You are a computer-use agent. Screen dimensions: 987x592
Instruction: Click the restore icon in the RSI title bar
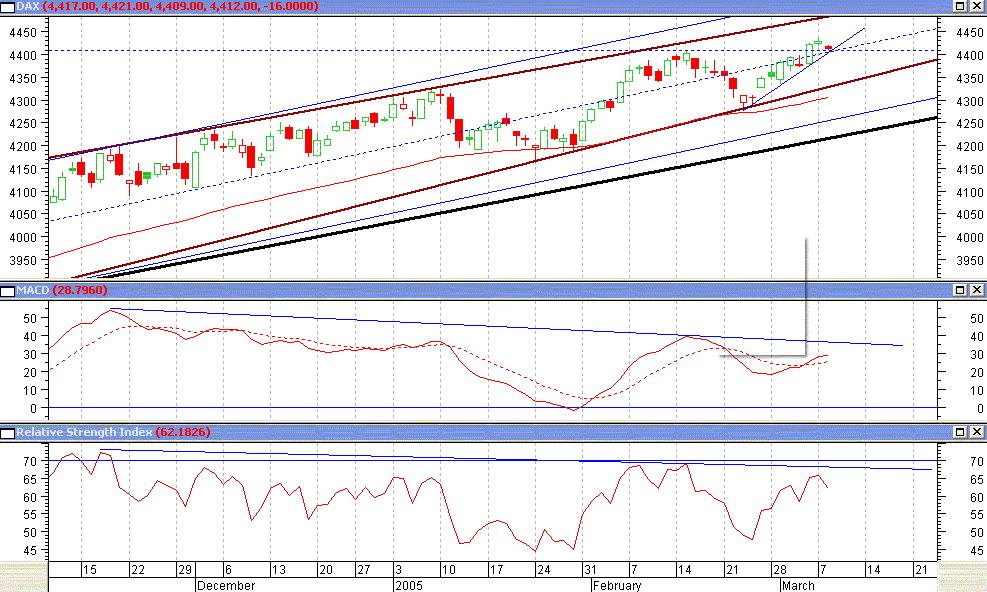961,432
